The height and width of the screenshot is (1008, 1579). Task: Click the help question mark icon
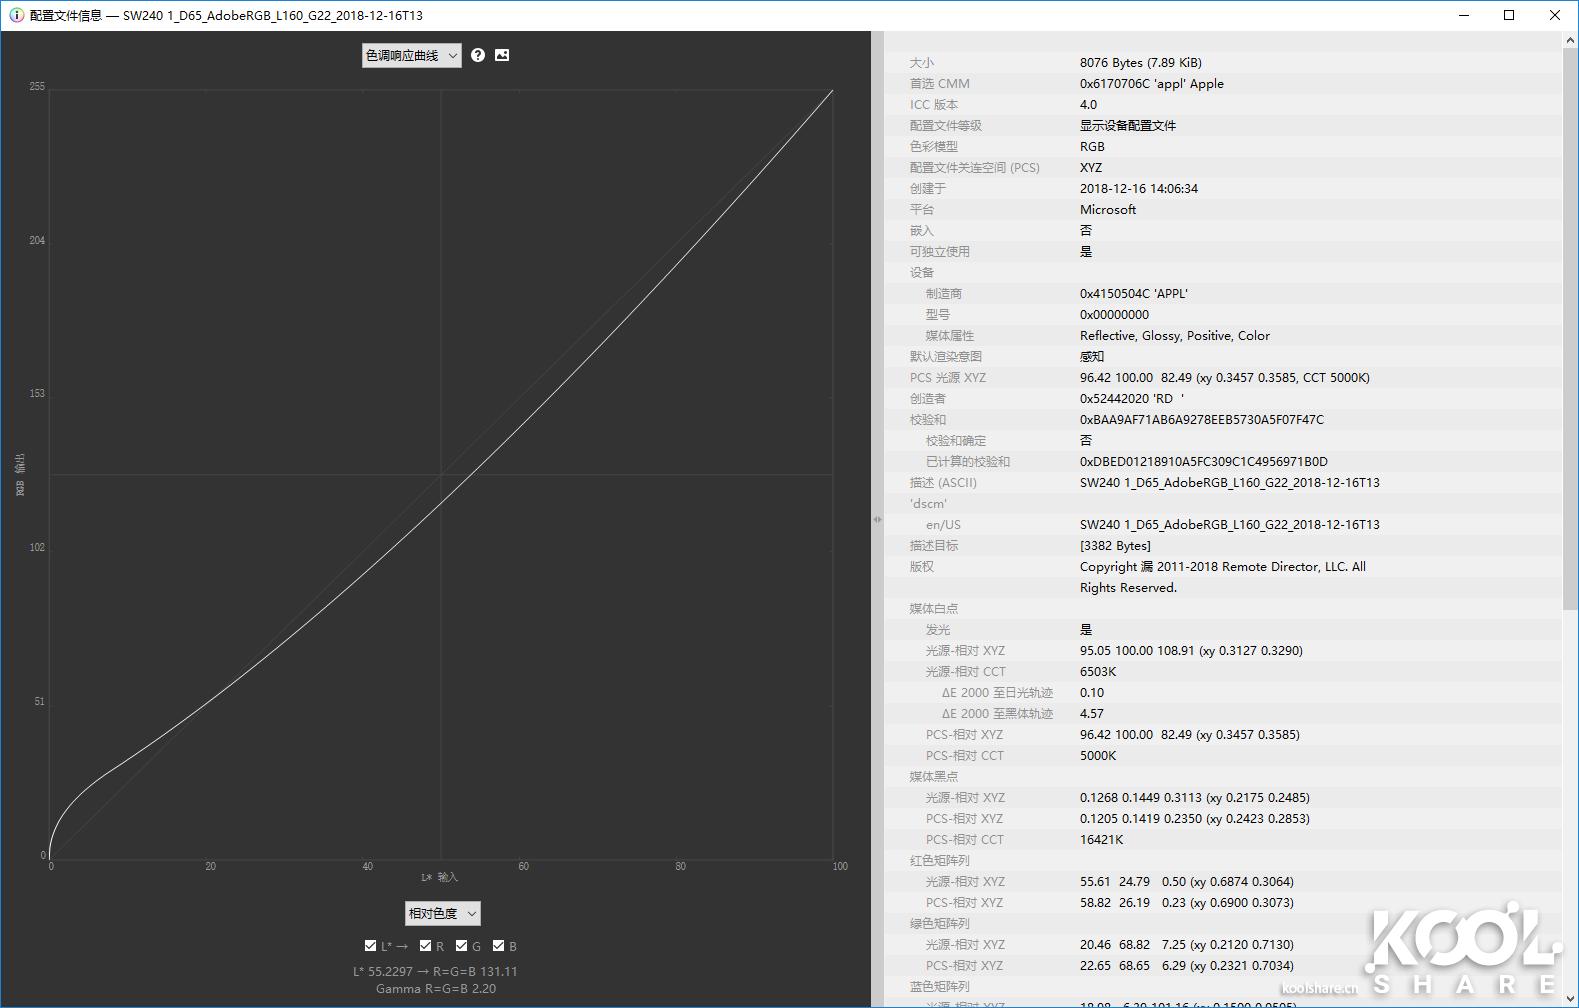tap(478, 55)
